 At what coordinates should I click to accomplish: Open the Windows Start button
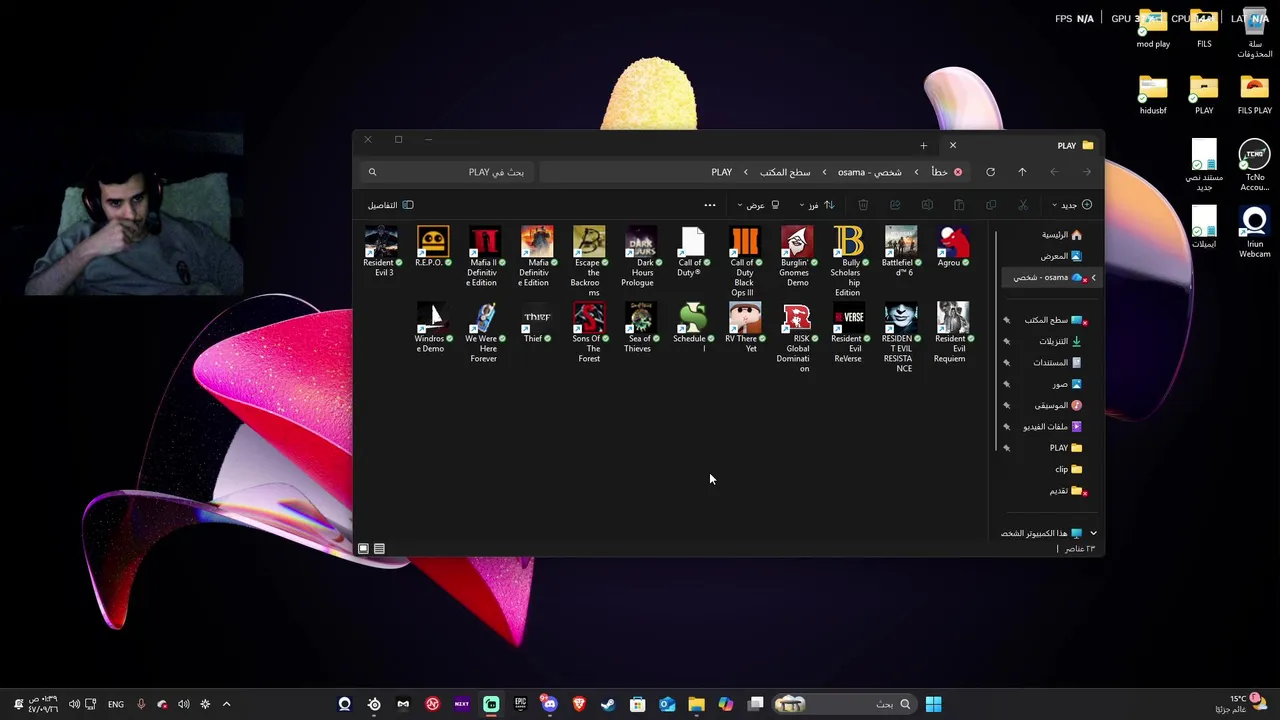point(933,704)
